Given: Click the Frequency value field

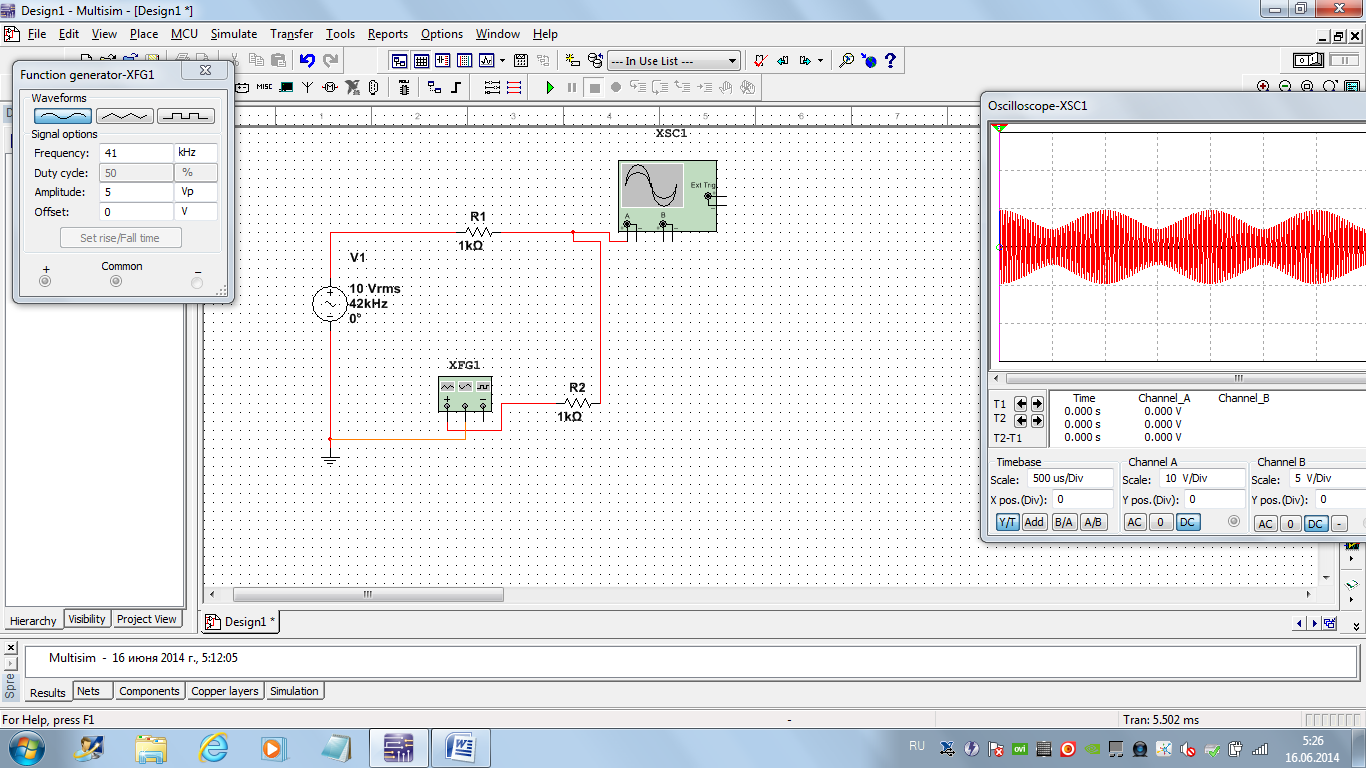Looking at the screenshot, I should 136,153.
